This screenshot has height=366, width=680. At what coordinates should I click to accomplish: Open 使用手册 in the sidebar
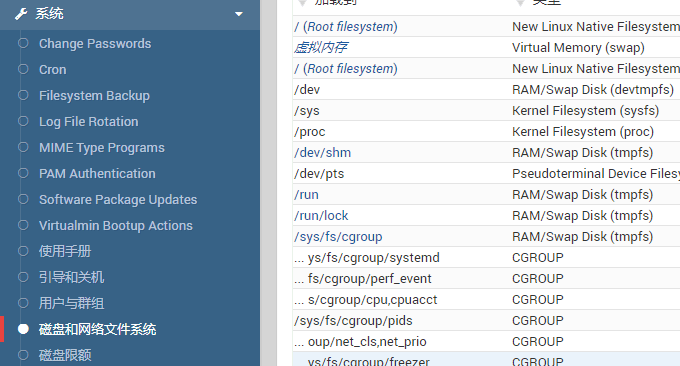(65, 251)
